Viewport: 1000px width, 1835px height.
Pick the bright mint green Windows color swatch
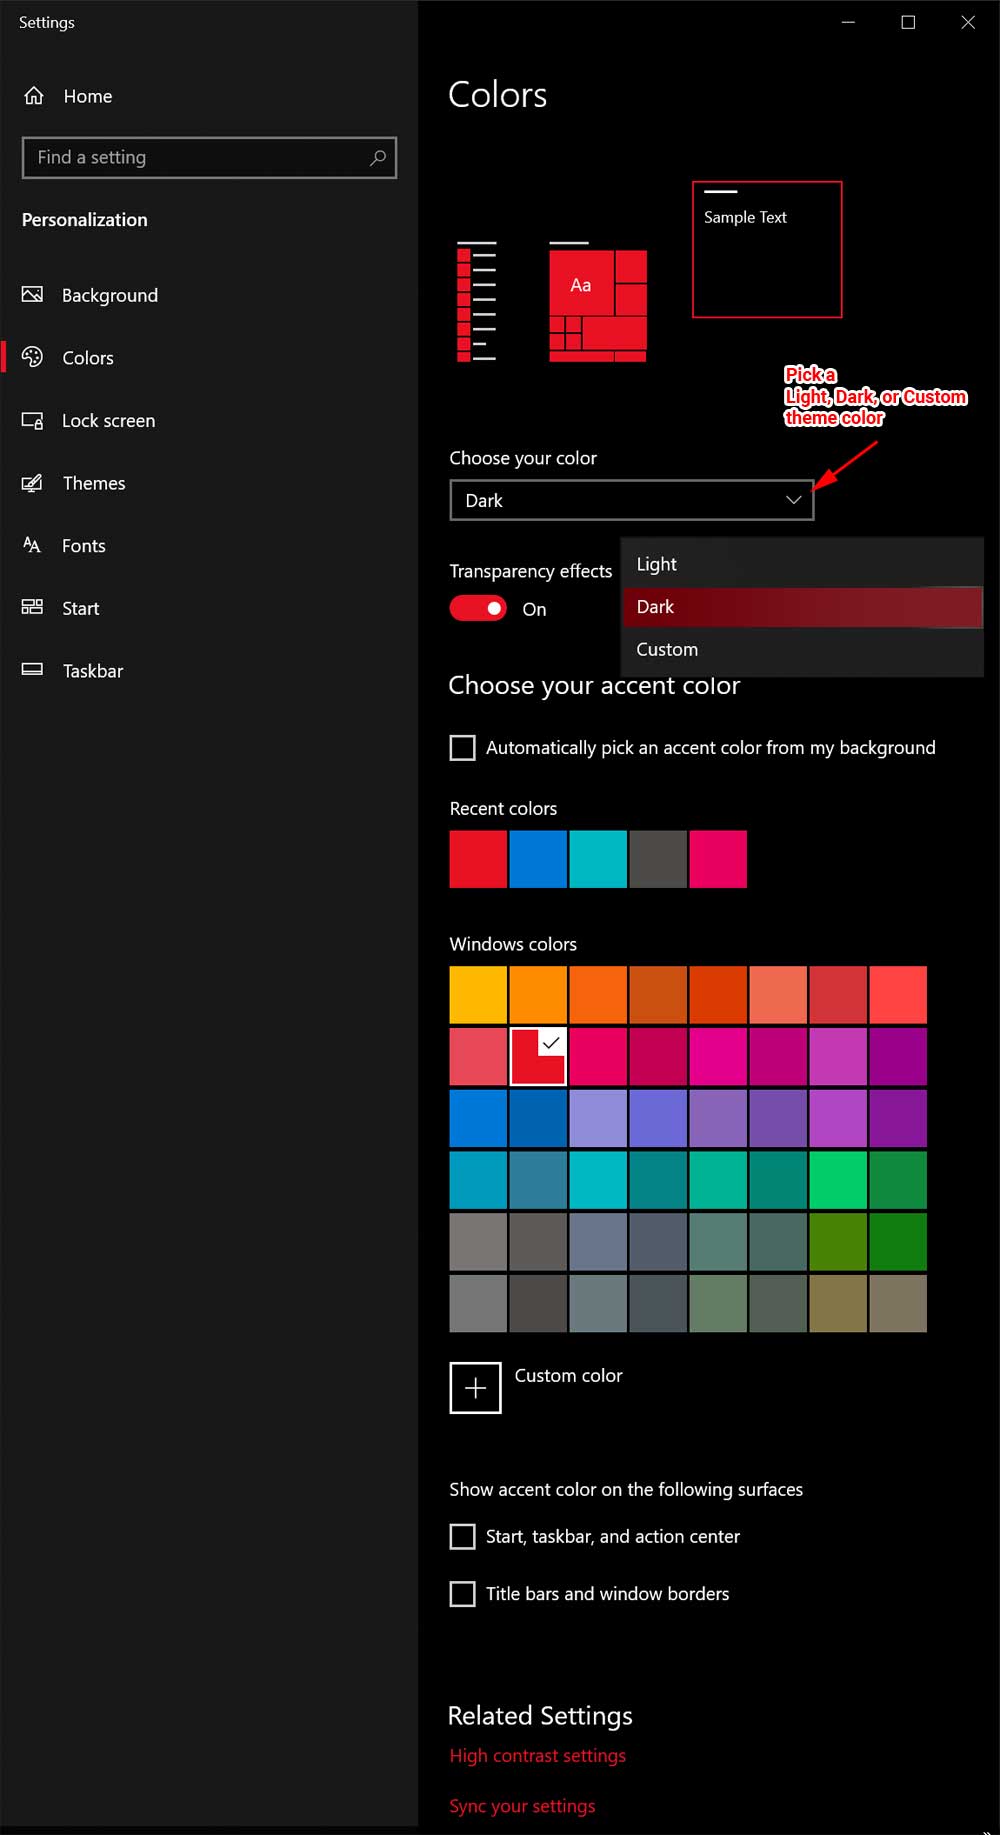click(838, 1180)
